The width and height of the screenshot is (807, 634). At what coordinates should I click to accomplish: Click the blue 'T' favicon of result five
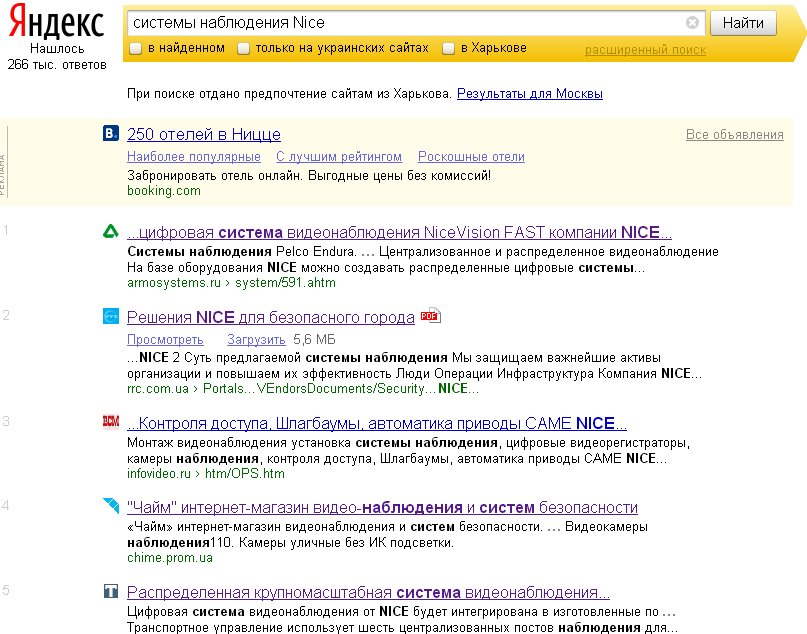[111, 591]
